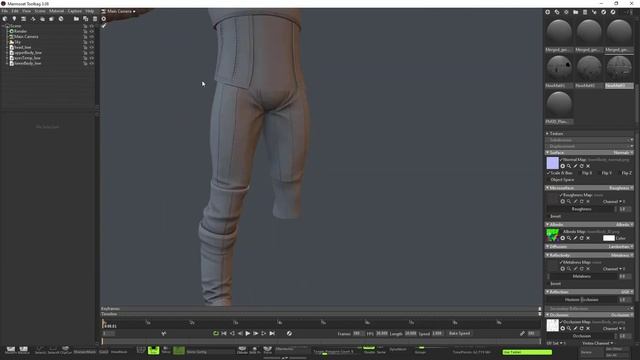Adjust the Metalness slider
640x360 pixels.
pos(582,276)
